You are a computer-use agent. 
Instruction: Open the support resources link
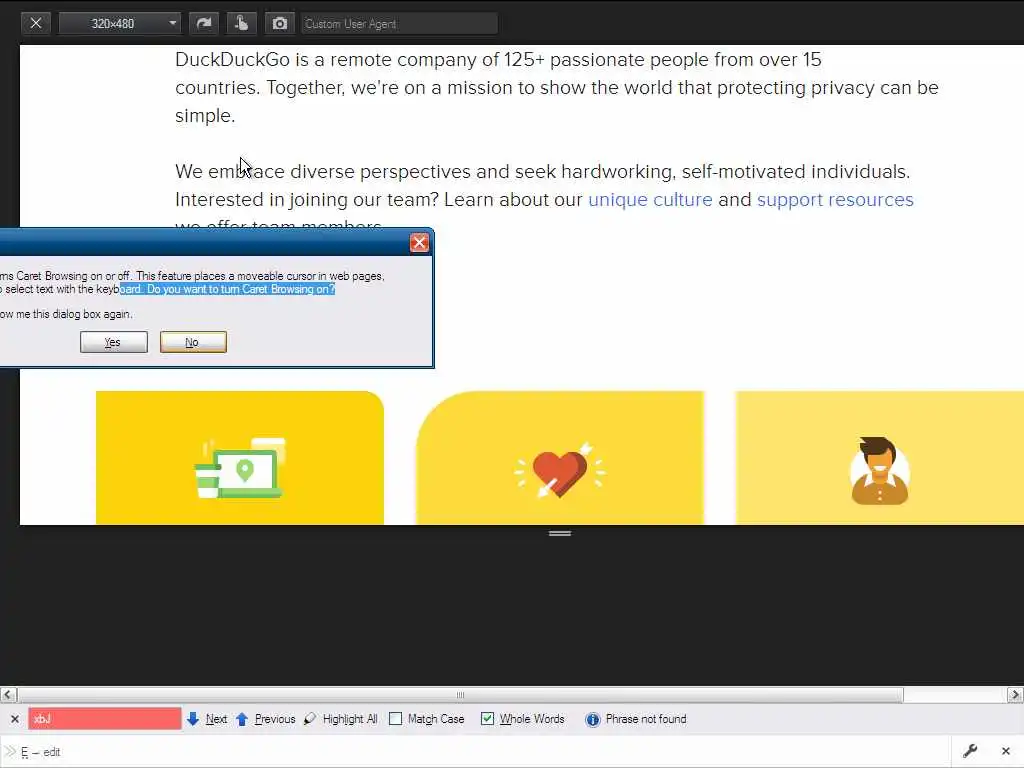835,199
